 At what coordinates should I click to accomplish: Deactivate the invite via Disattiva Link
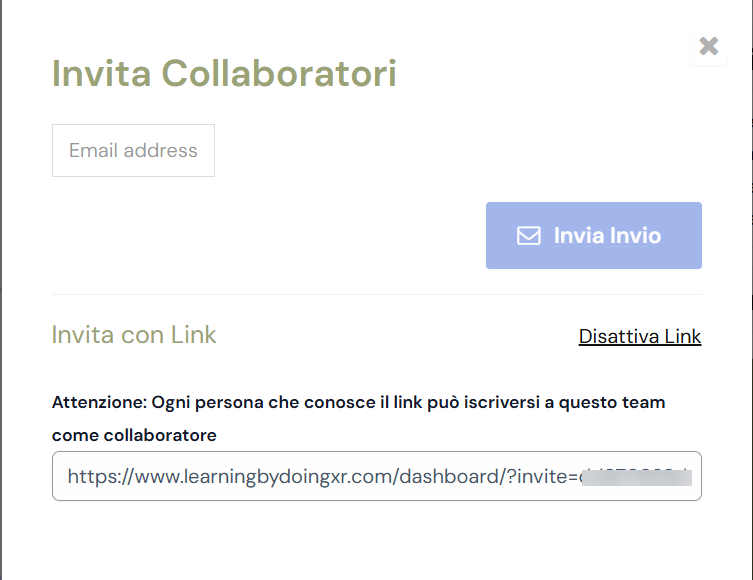click(640, 336)
